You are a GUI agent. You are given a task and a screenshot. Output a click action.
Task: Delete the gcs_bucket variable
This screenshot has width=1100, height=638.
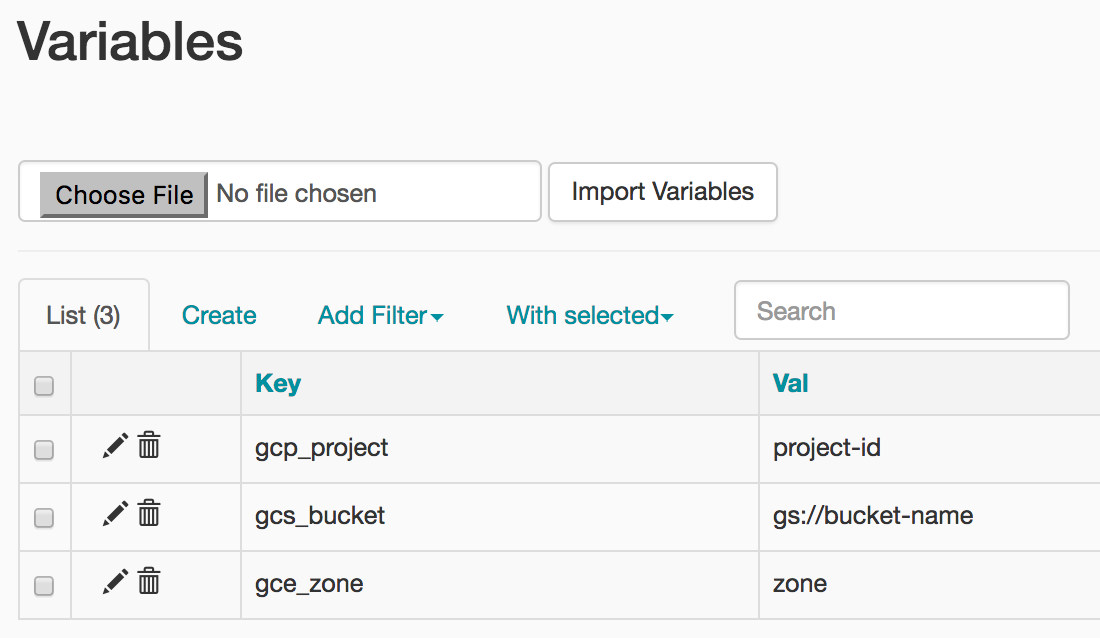[147, 514]
